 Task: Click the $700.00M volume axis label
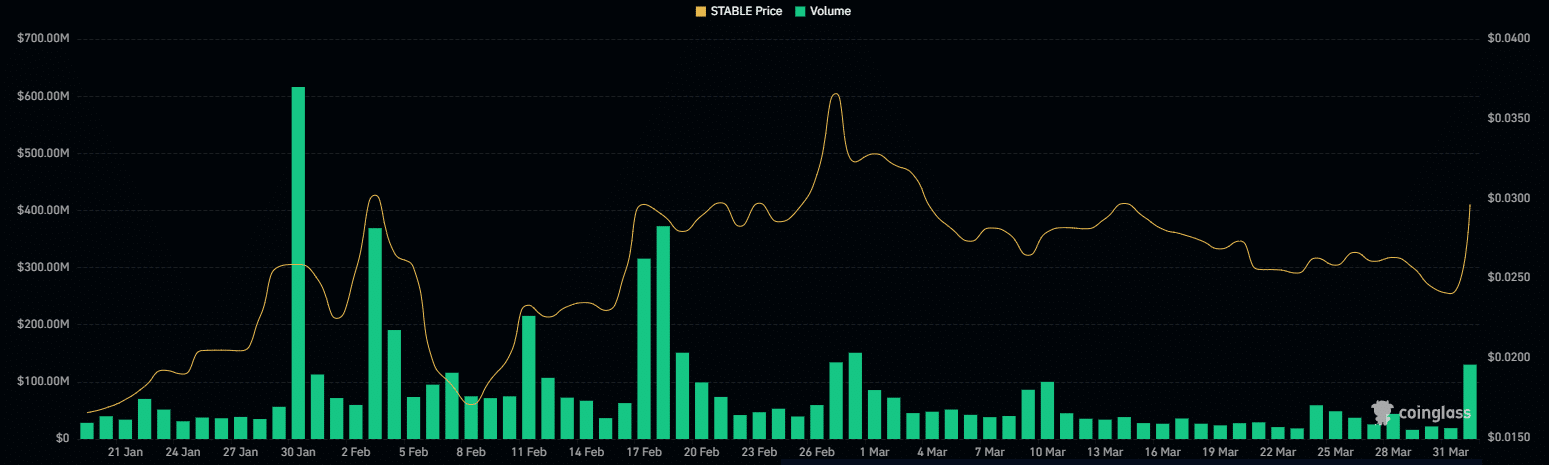pyautogui.click(x=43, y=39)
